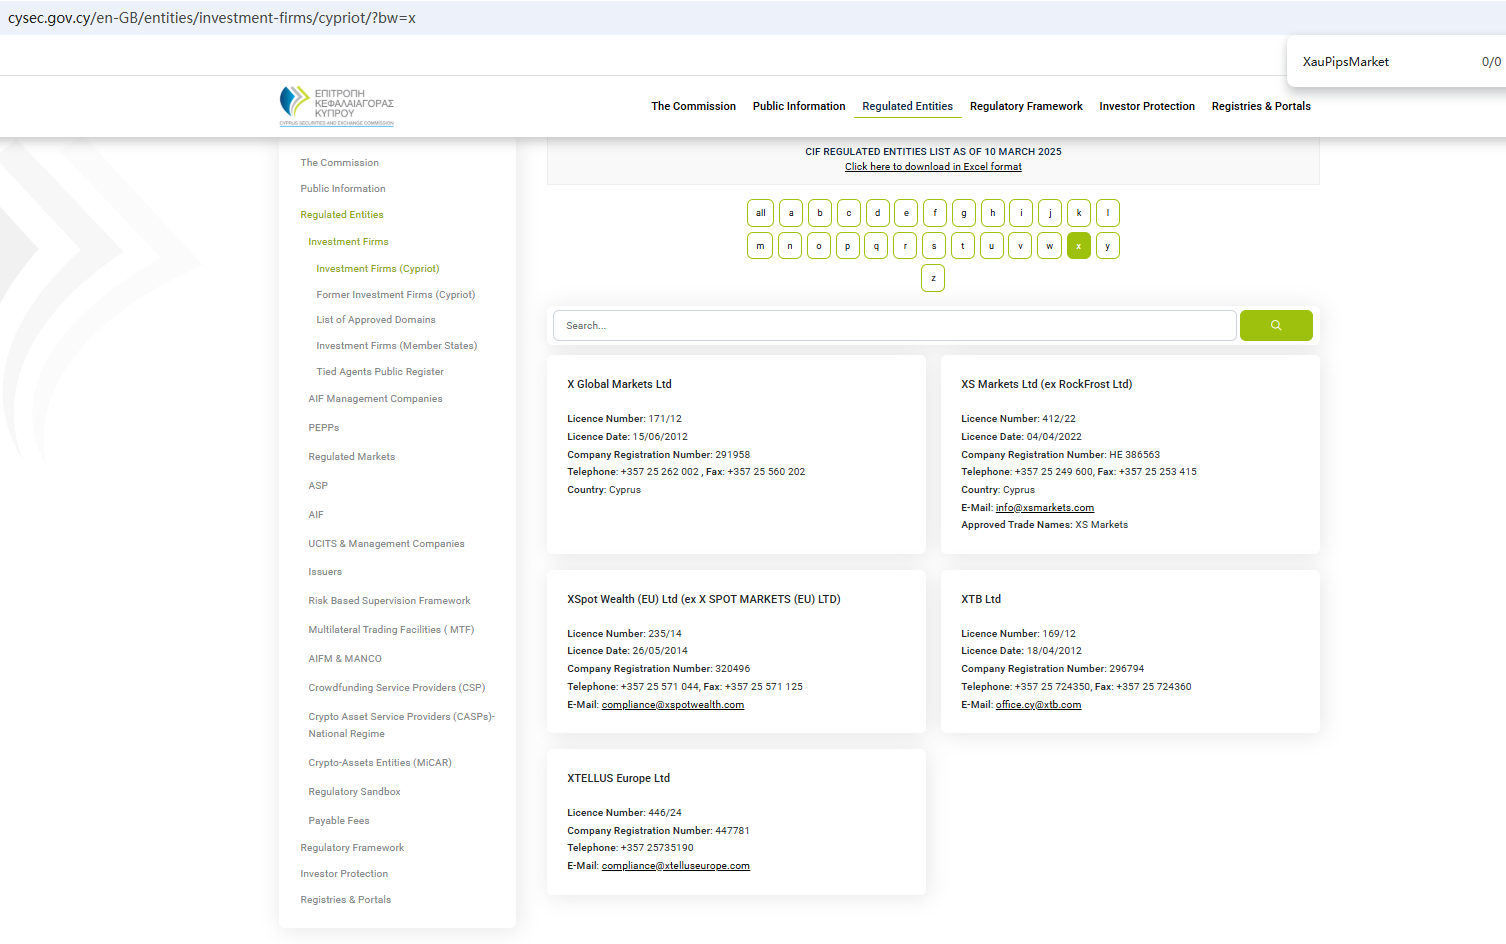Viewport: 1506px width, 944px height.
Task: Open Risk Based Supervision Framework
Action: (x=389, y=601)
